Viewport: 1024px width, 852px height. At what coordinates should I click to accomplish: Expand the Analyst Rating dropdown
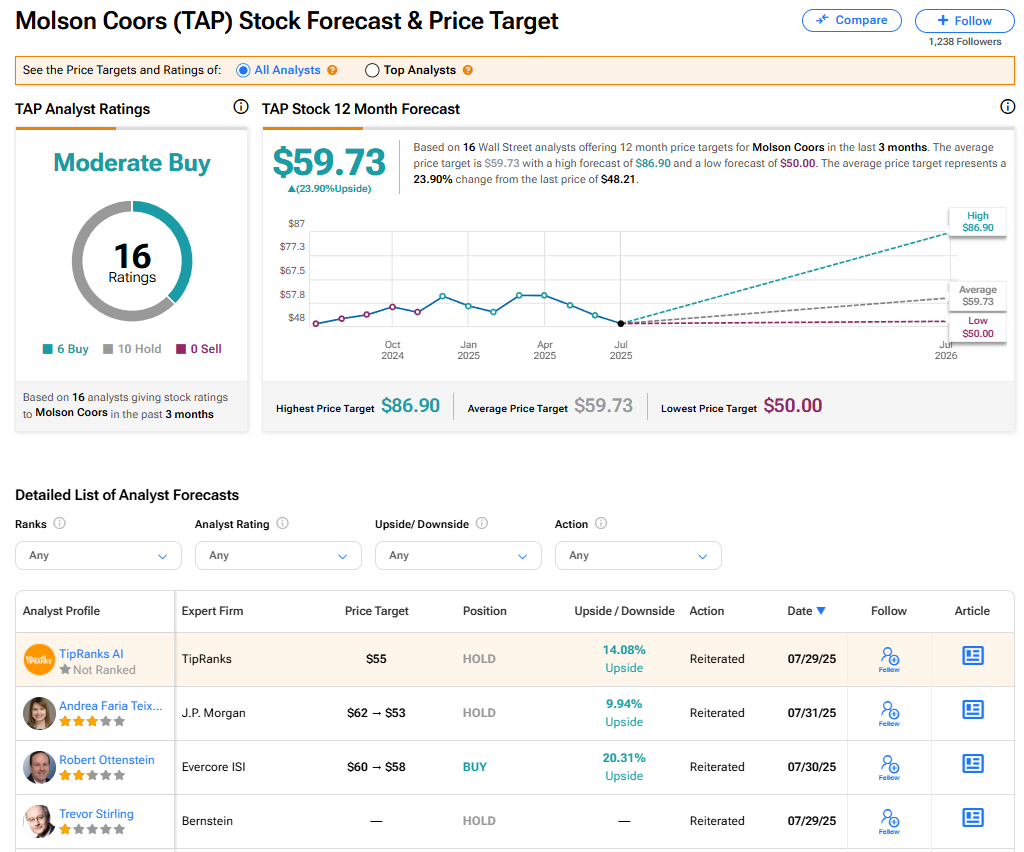coord(278,555)
